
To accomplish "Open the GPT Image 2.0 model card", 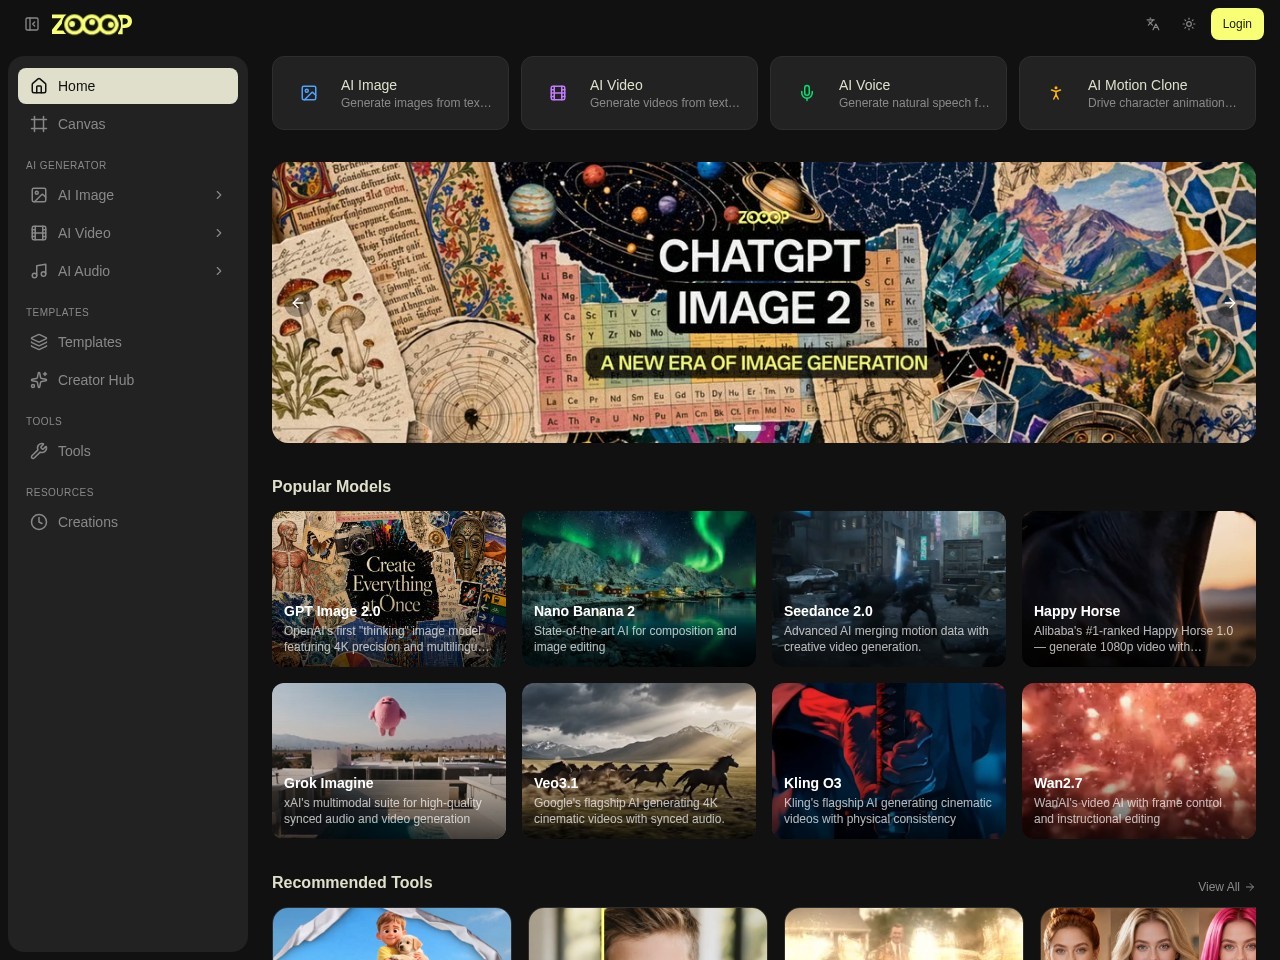I will [389, 589].
